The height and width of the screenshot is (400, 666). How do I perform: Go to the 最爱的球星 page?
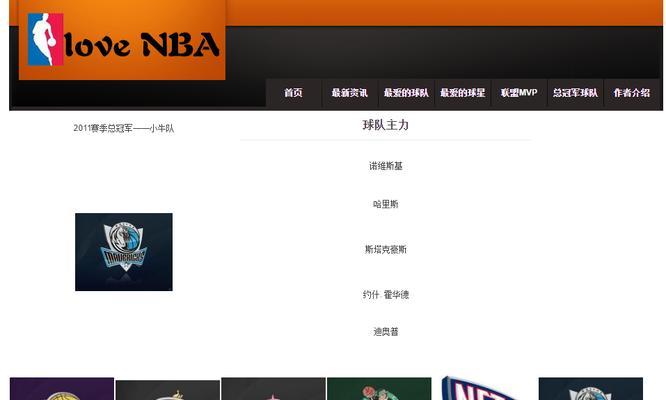click(x=463, y=93)
